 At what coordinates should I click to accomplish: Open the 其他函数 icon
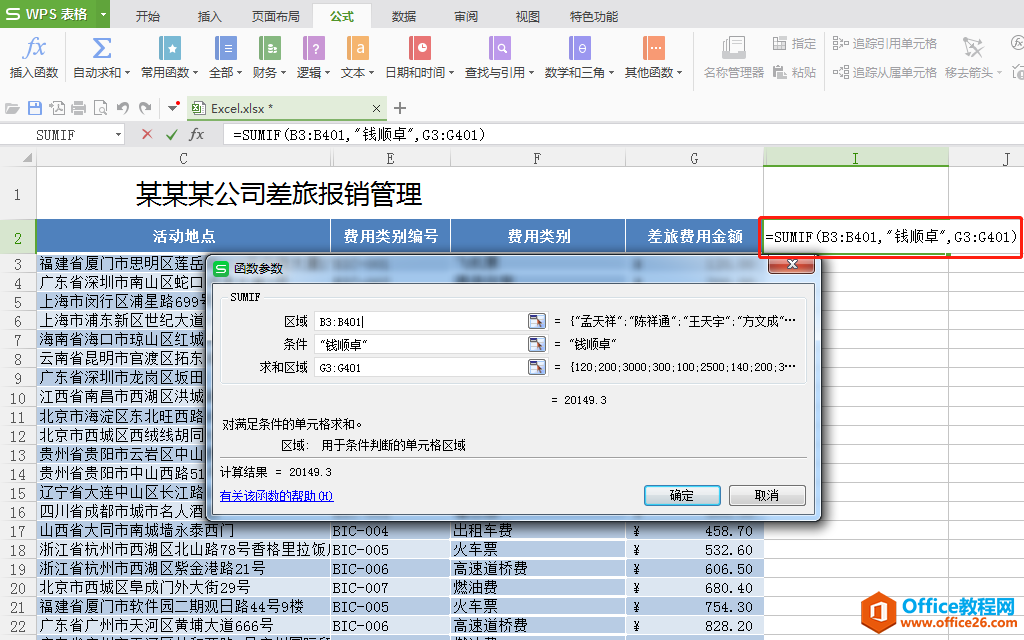pyautogui.click(x=653, y=48)
